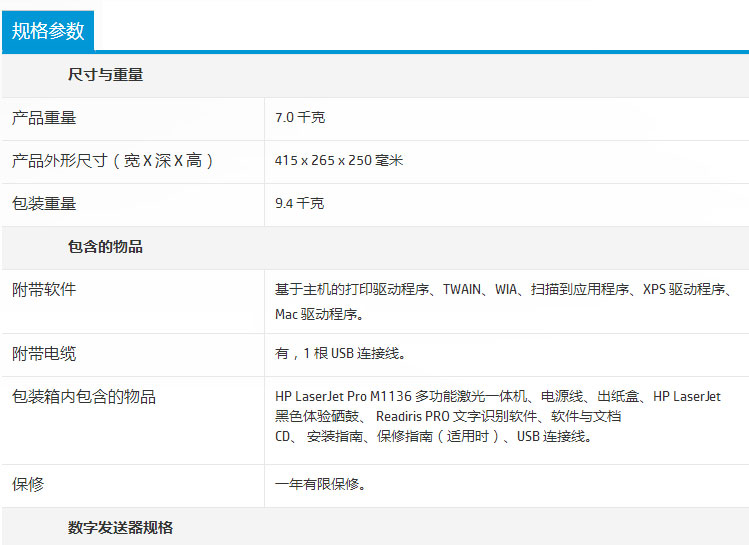Select the text Readiris PRO 文字识别软件
Screen dimensions: 749x545
[457, 417]
